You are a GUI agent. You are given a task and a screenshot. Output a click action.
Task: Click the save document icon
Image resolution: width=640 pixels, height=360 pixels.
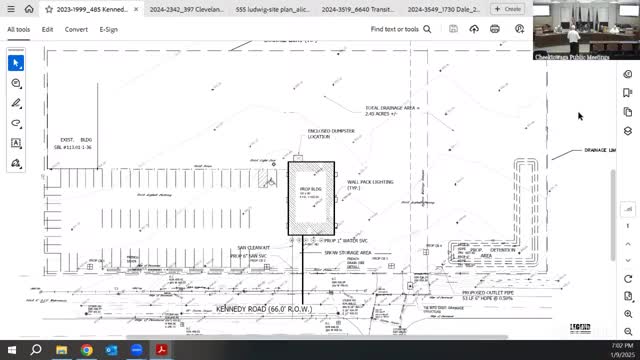453,29
